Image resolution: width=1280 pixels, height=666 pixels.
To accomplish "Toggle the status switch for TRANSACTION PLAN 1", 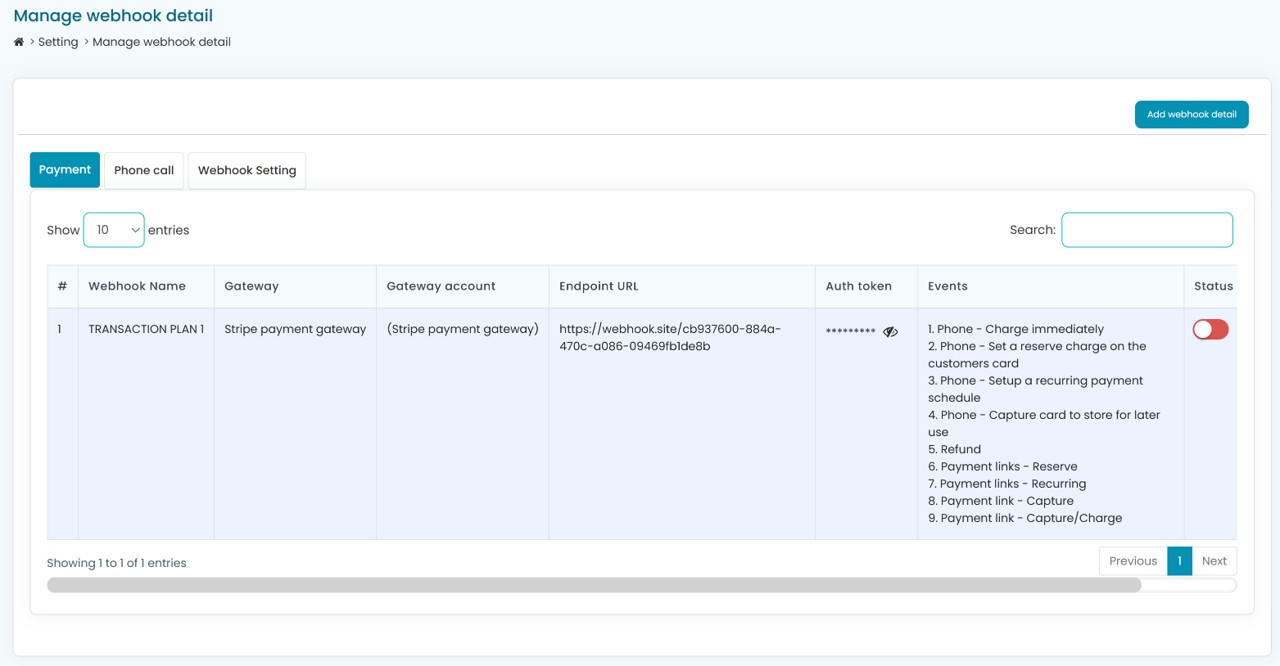I will [1210, 330].
